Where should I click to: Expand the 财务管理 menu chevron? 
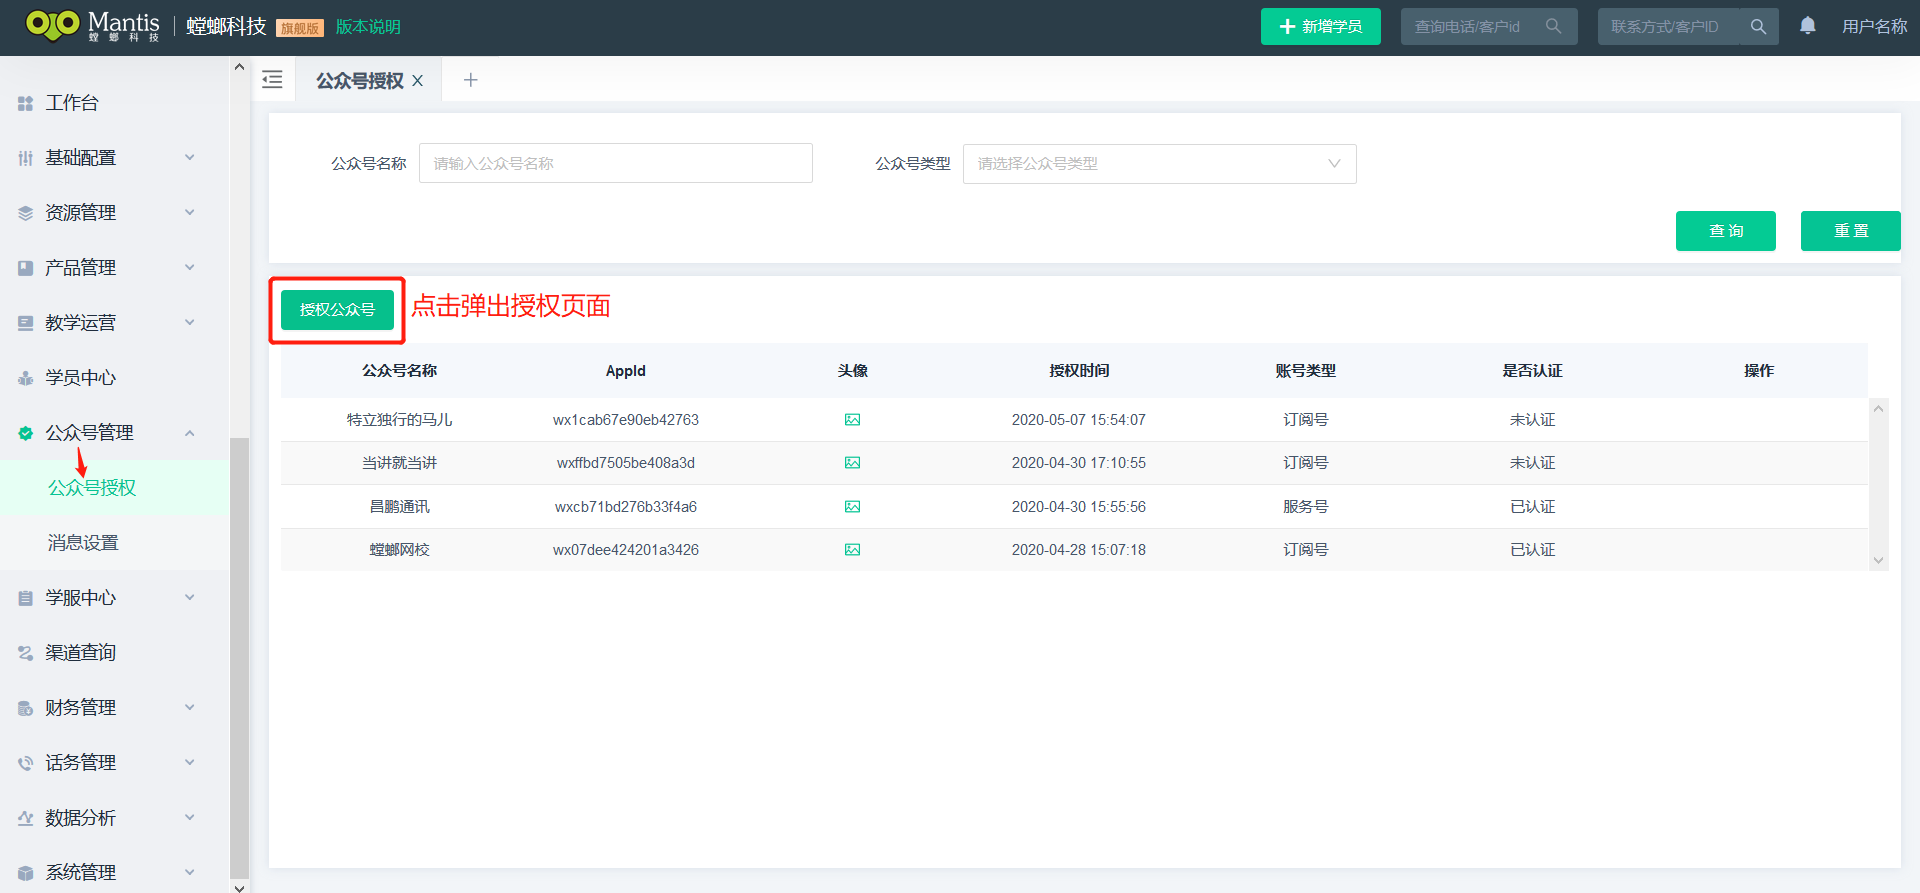click(x=189, y=708)
